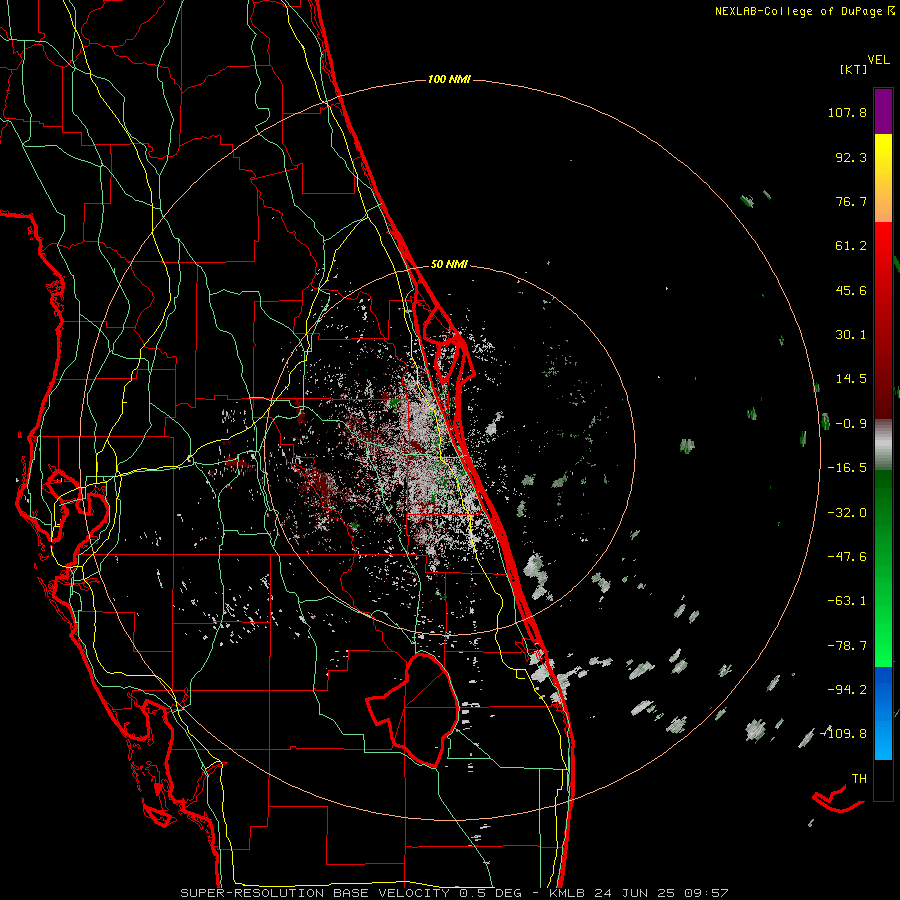Image resolution: width=900 pixels, height=900 pixels.
Task: Click the 100 NMI range ring label
Action: pos(449,79)
